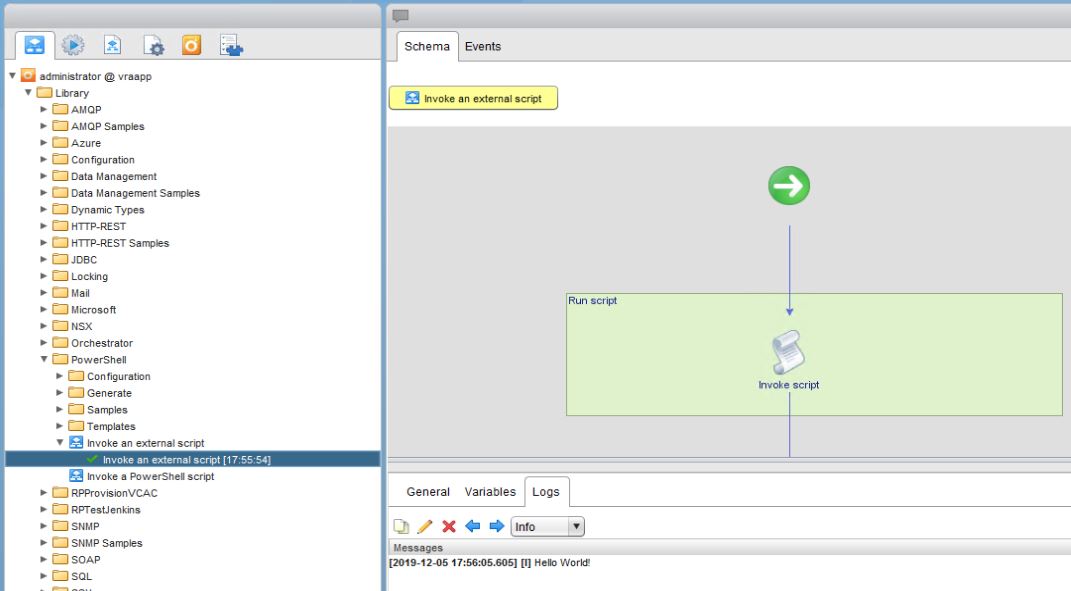The image size is (1071, 591).
Task: Clear logs with the red X icon
Action: click(448, 526)
